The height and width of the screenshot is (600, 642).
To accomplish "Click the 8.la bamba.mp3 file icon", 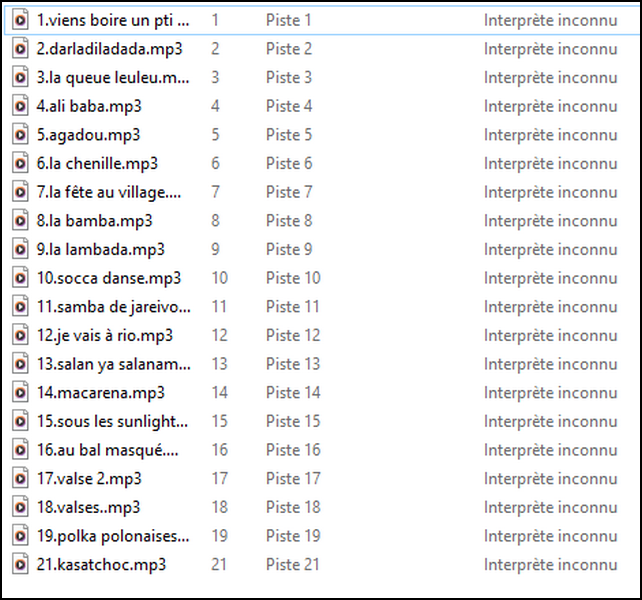I will tap(20, 220).
